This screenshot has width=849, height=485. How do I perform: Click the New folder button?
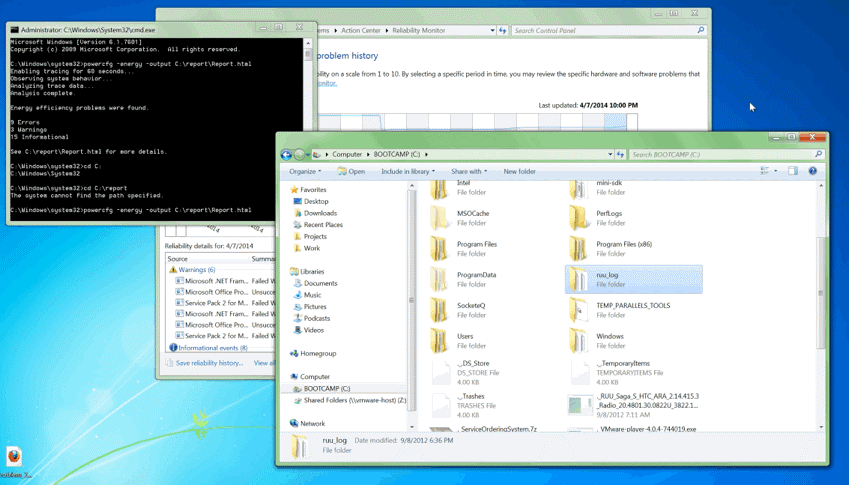point(519,171)
